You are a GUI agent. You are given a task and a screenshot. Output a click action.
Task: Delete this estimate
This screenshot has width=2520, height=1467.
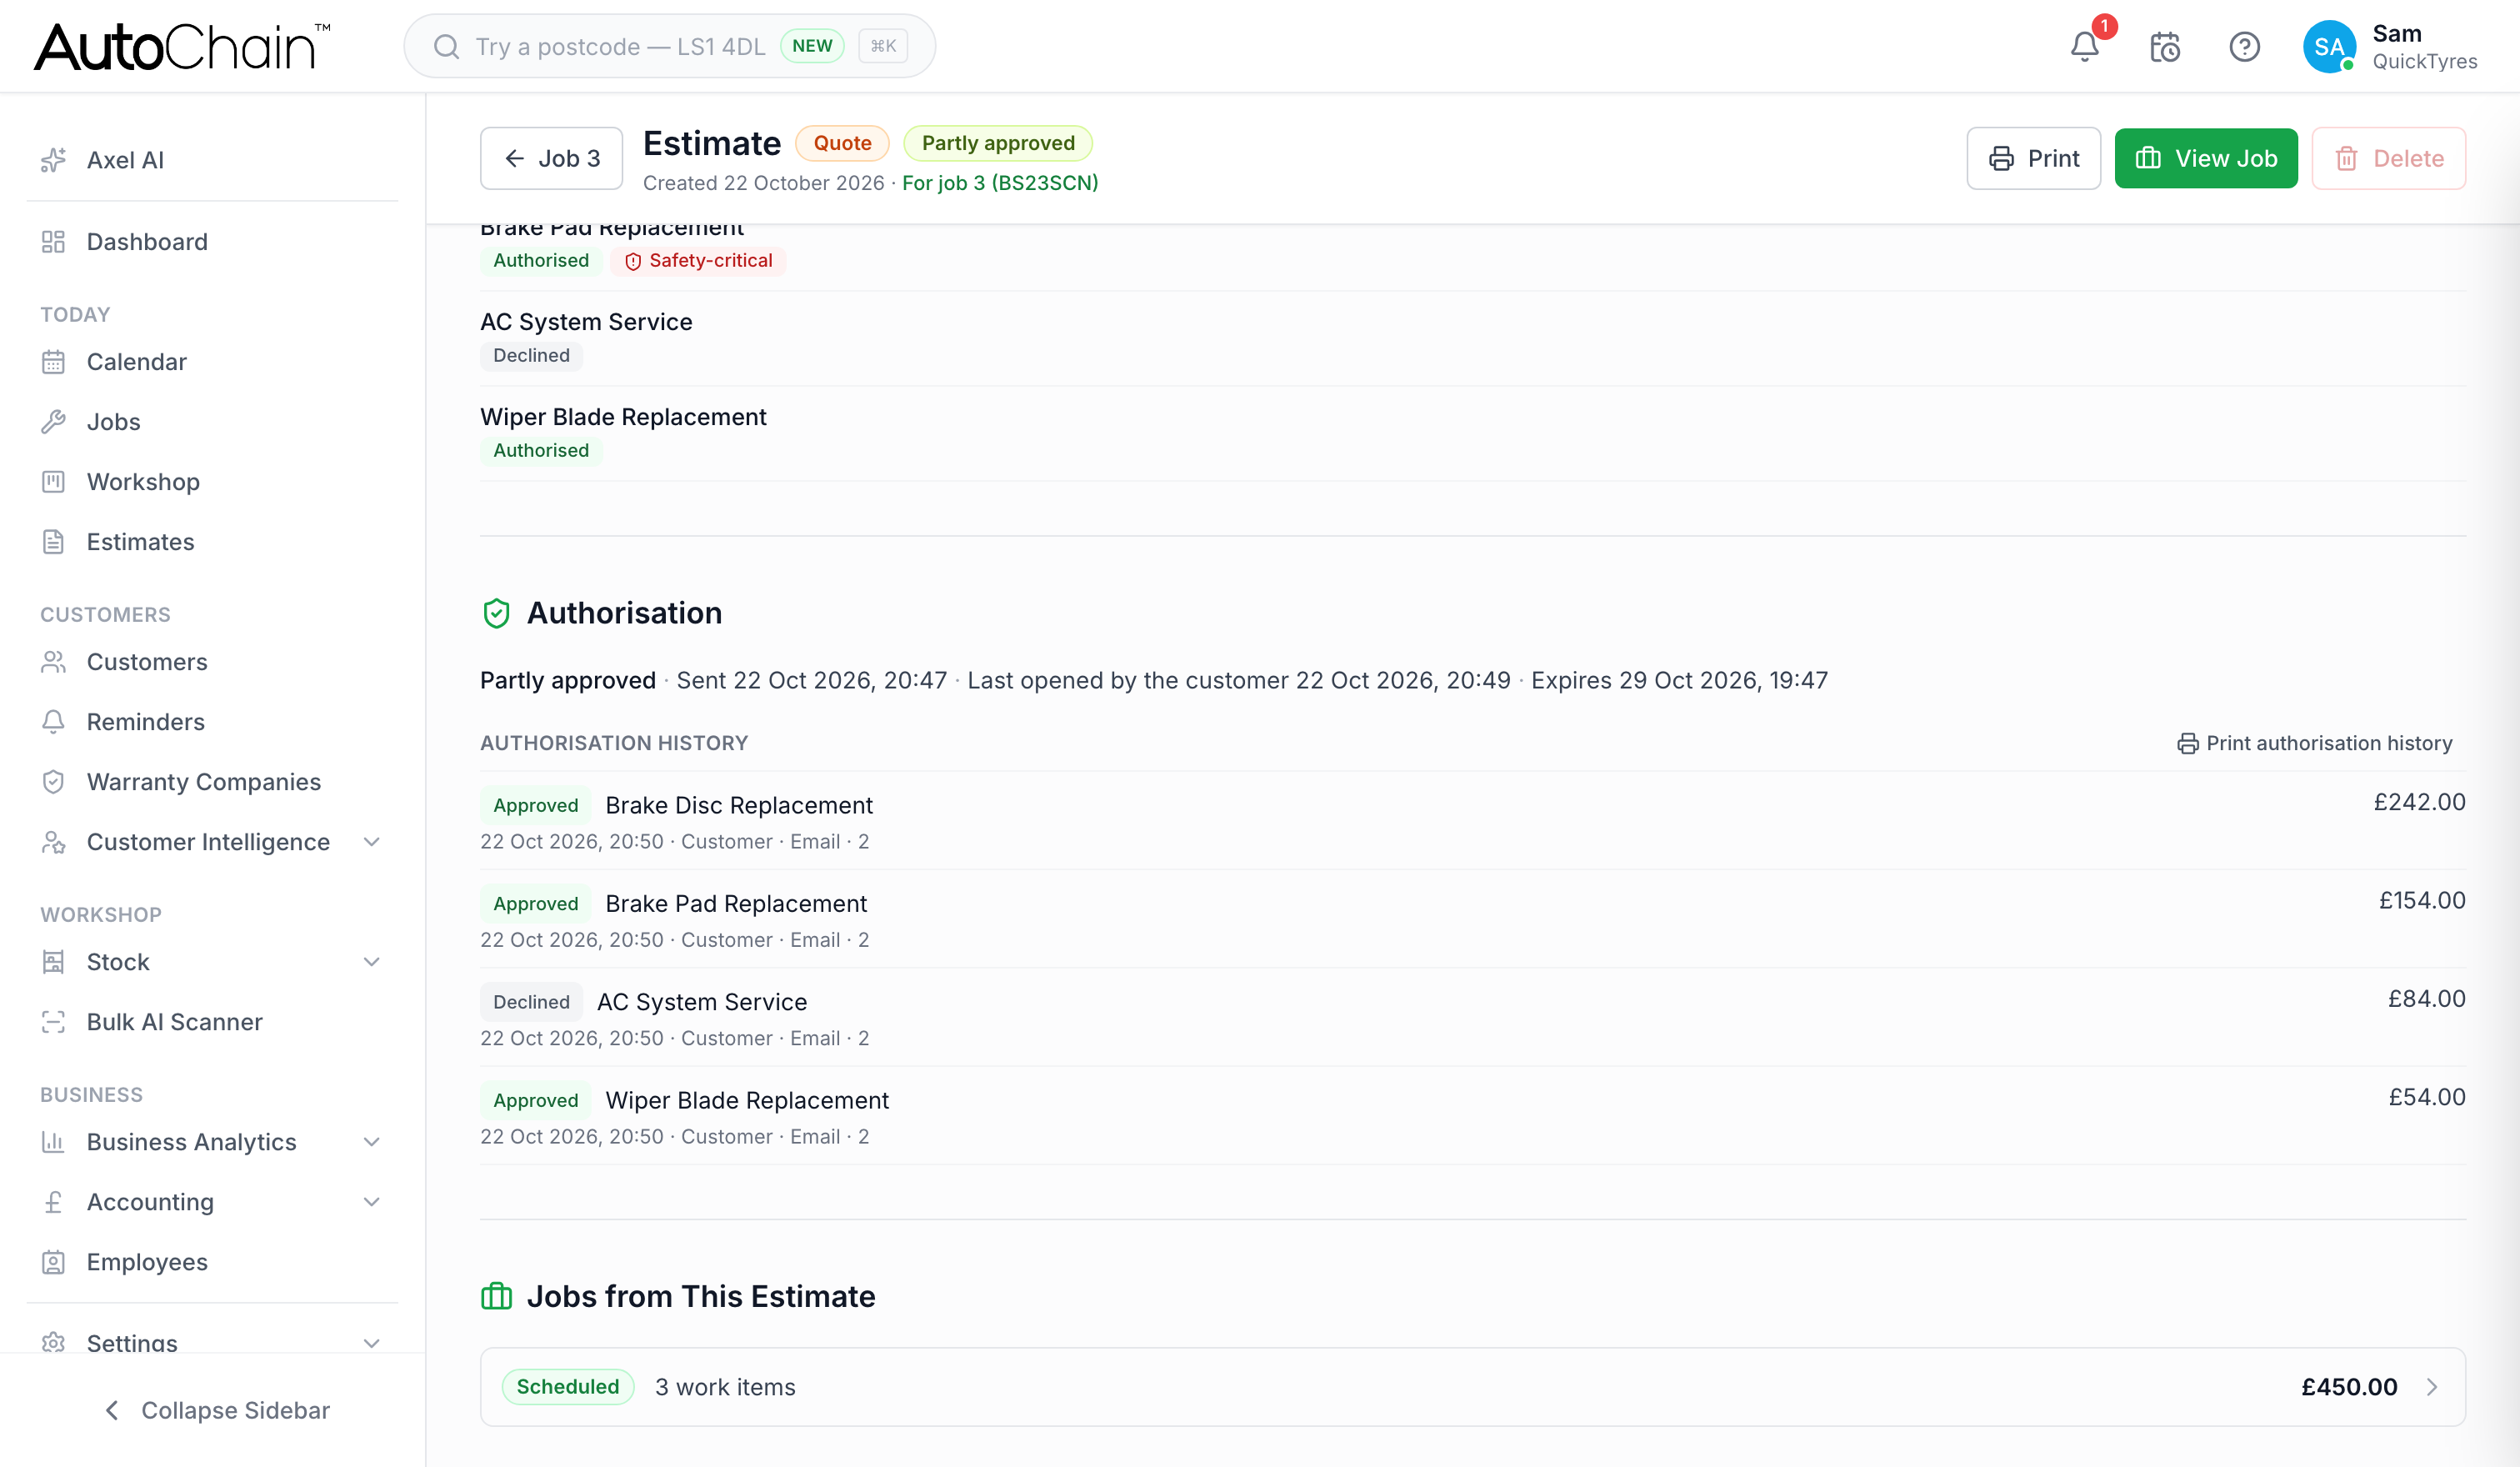tap(2388, 158)
